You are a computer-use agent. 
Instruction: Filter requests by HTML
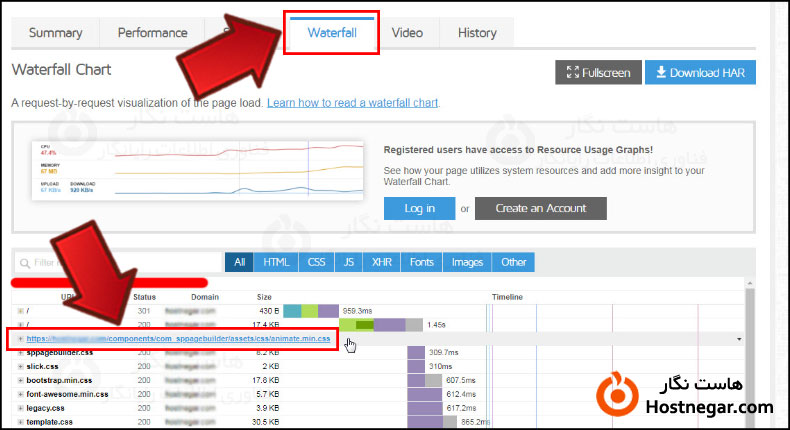pos(276,262)
